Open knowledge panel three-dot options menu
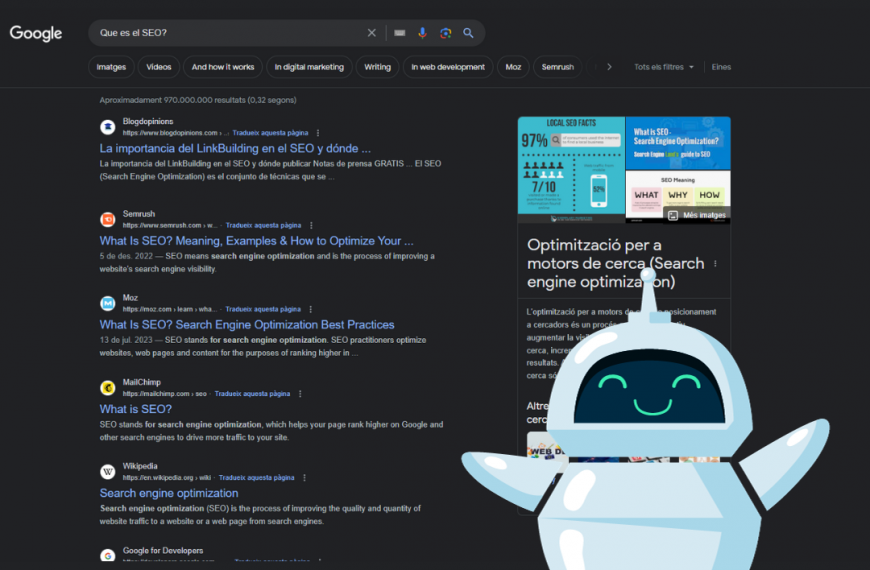 click(x=715, y=264)
